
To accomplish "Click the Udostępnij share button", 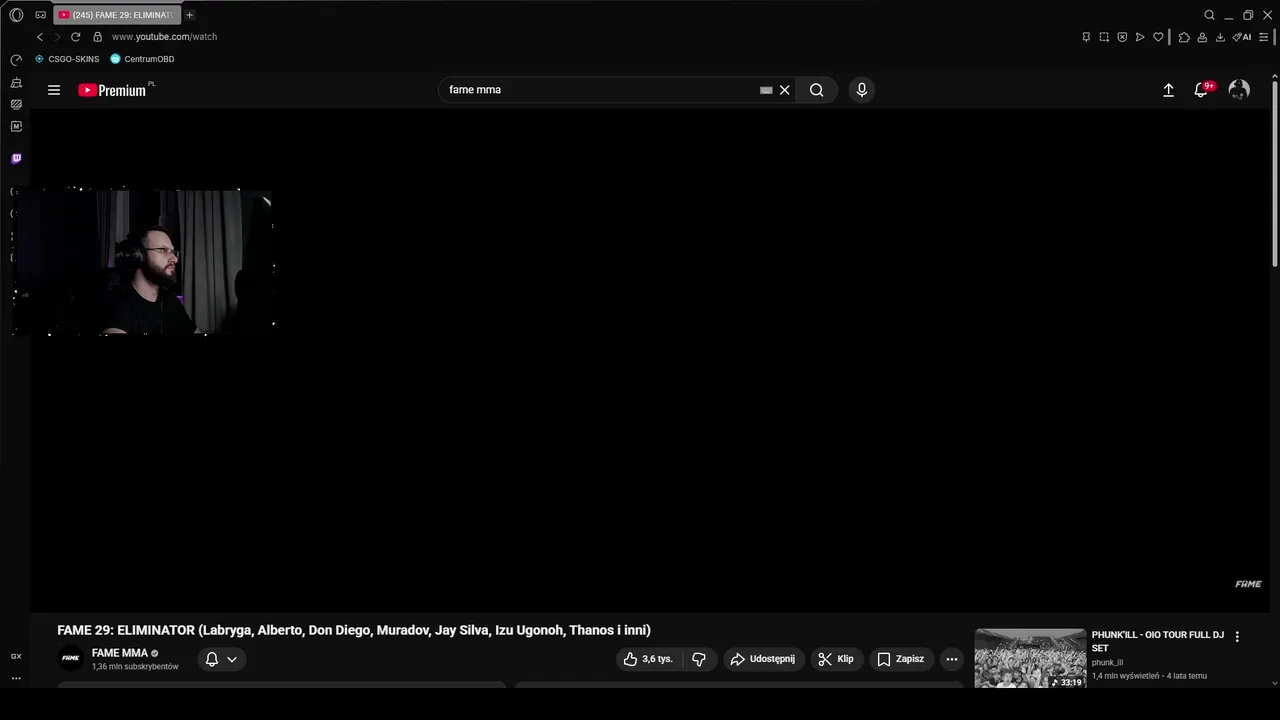I will (763, 659).
